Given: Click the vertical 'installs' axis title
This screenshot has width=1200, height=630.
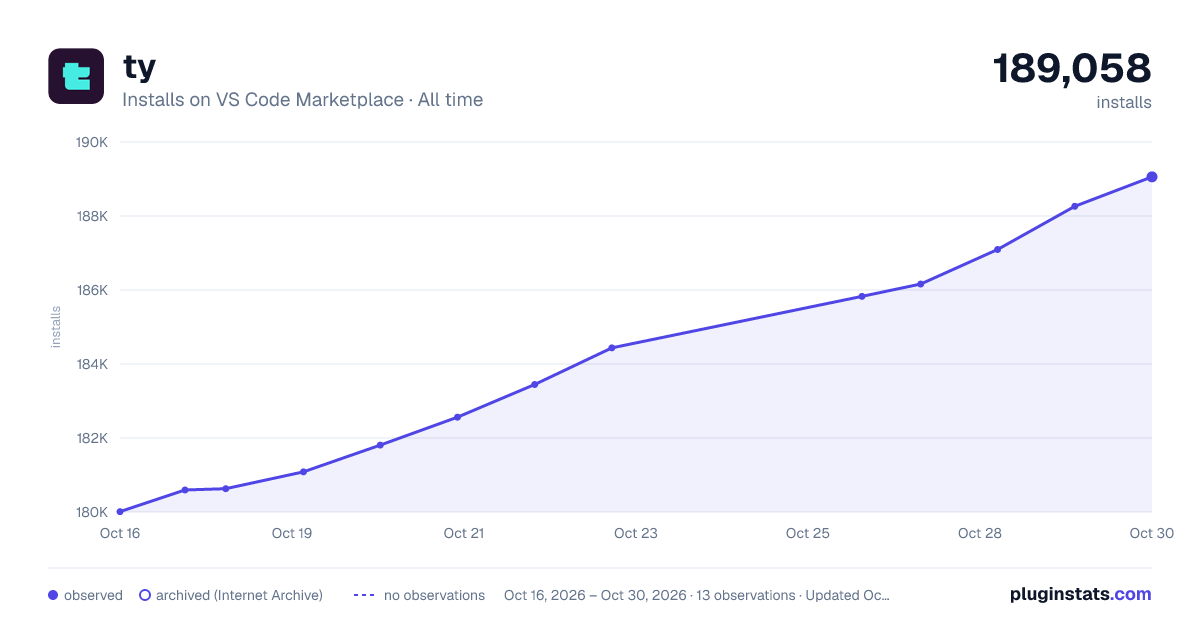Looking at the screenshot, I should (x=56, y=327).
